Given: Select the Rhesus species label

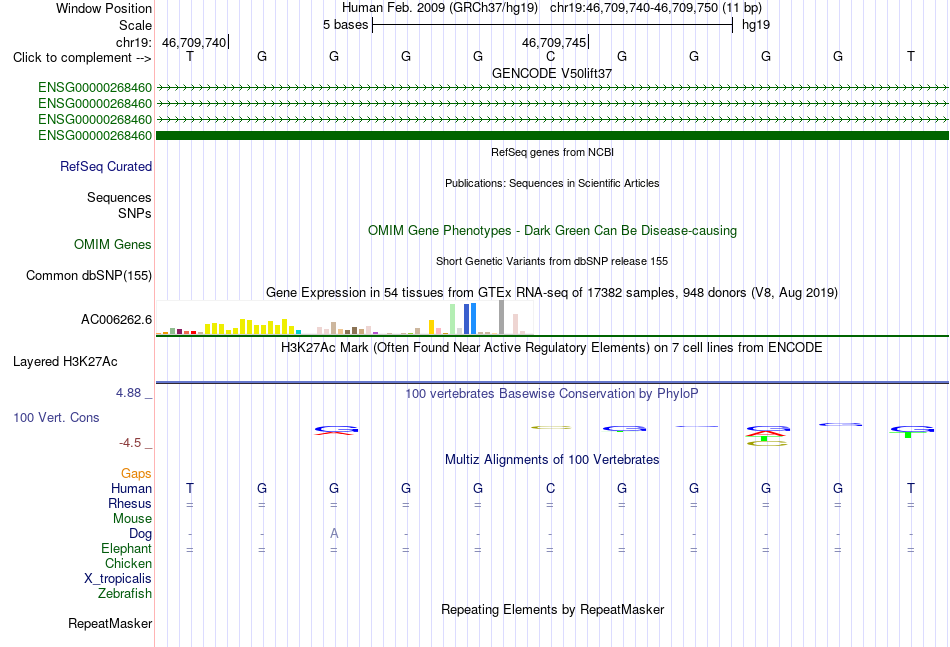Looking at the screenshot, I should (x=130, y=504).
